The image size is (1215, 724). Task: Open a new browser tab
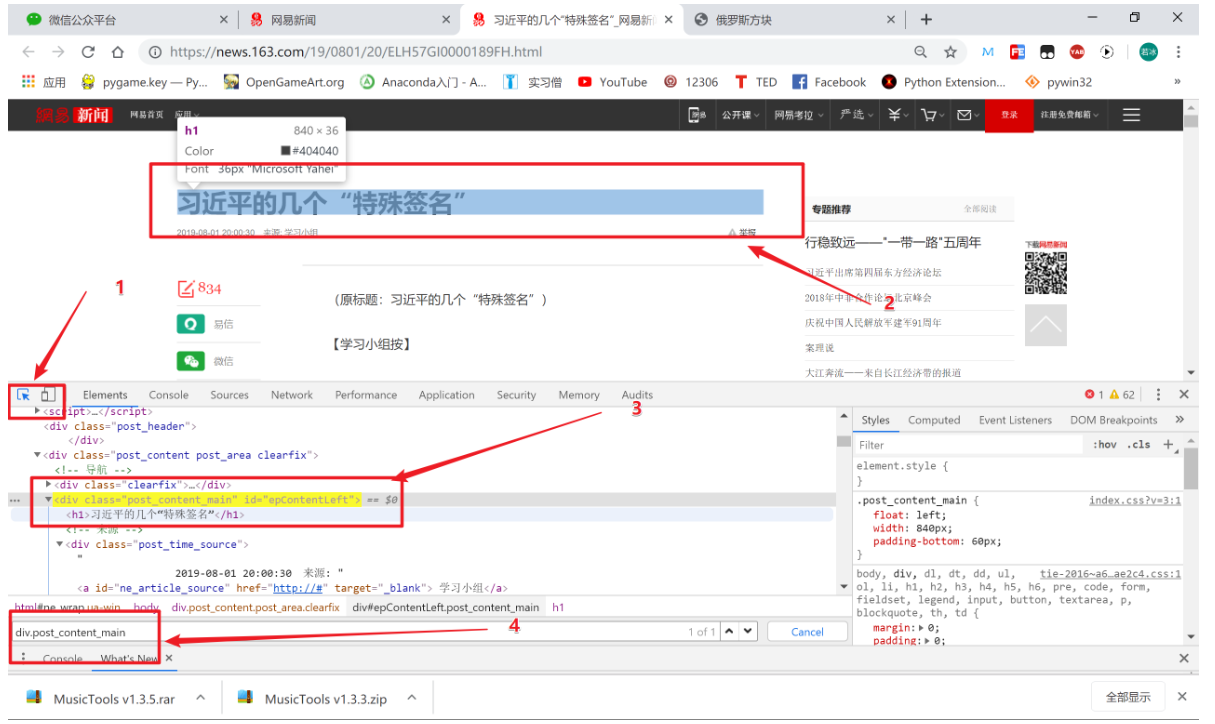[x=926, y=19]
